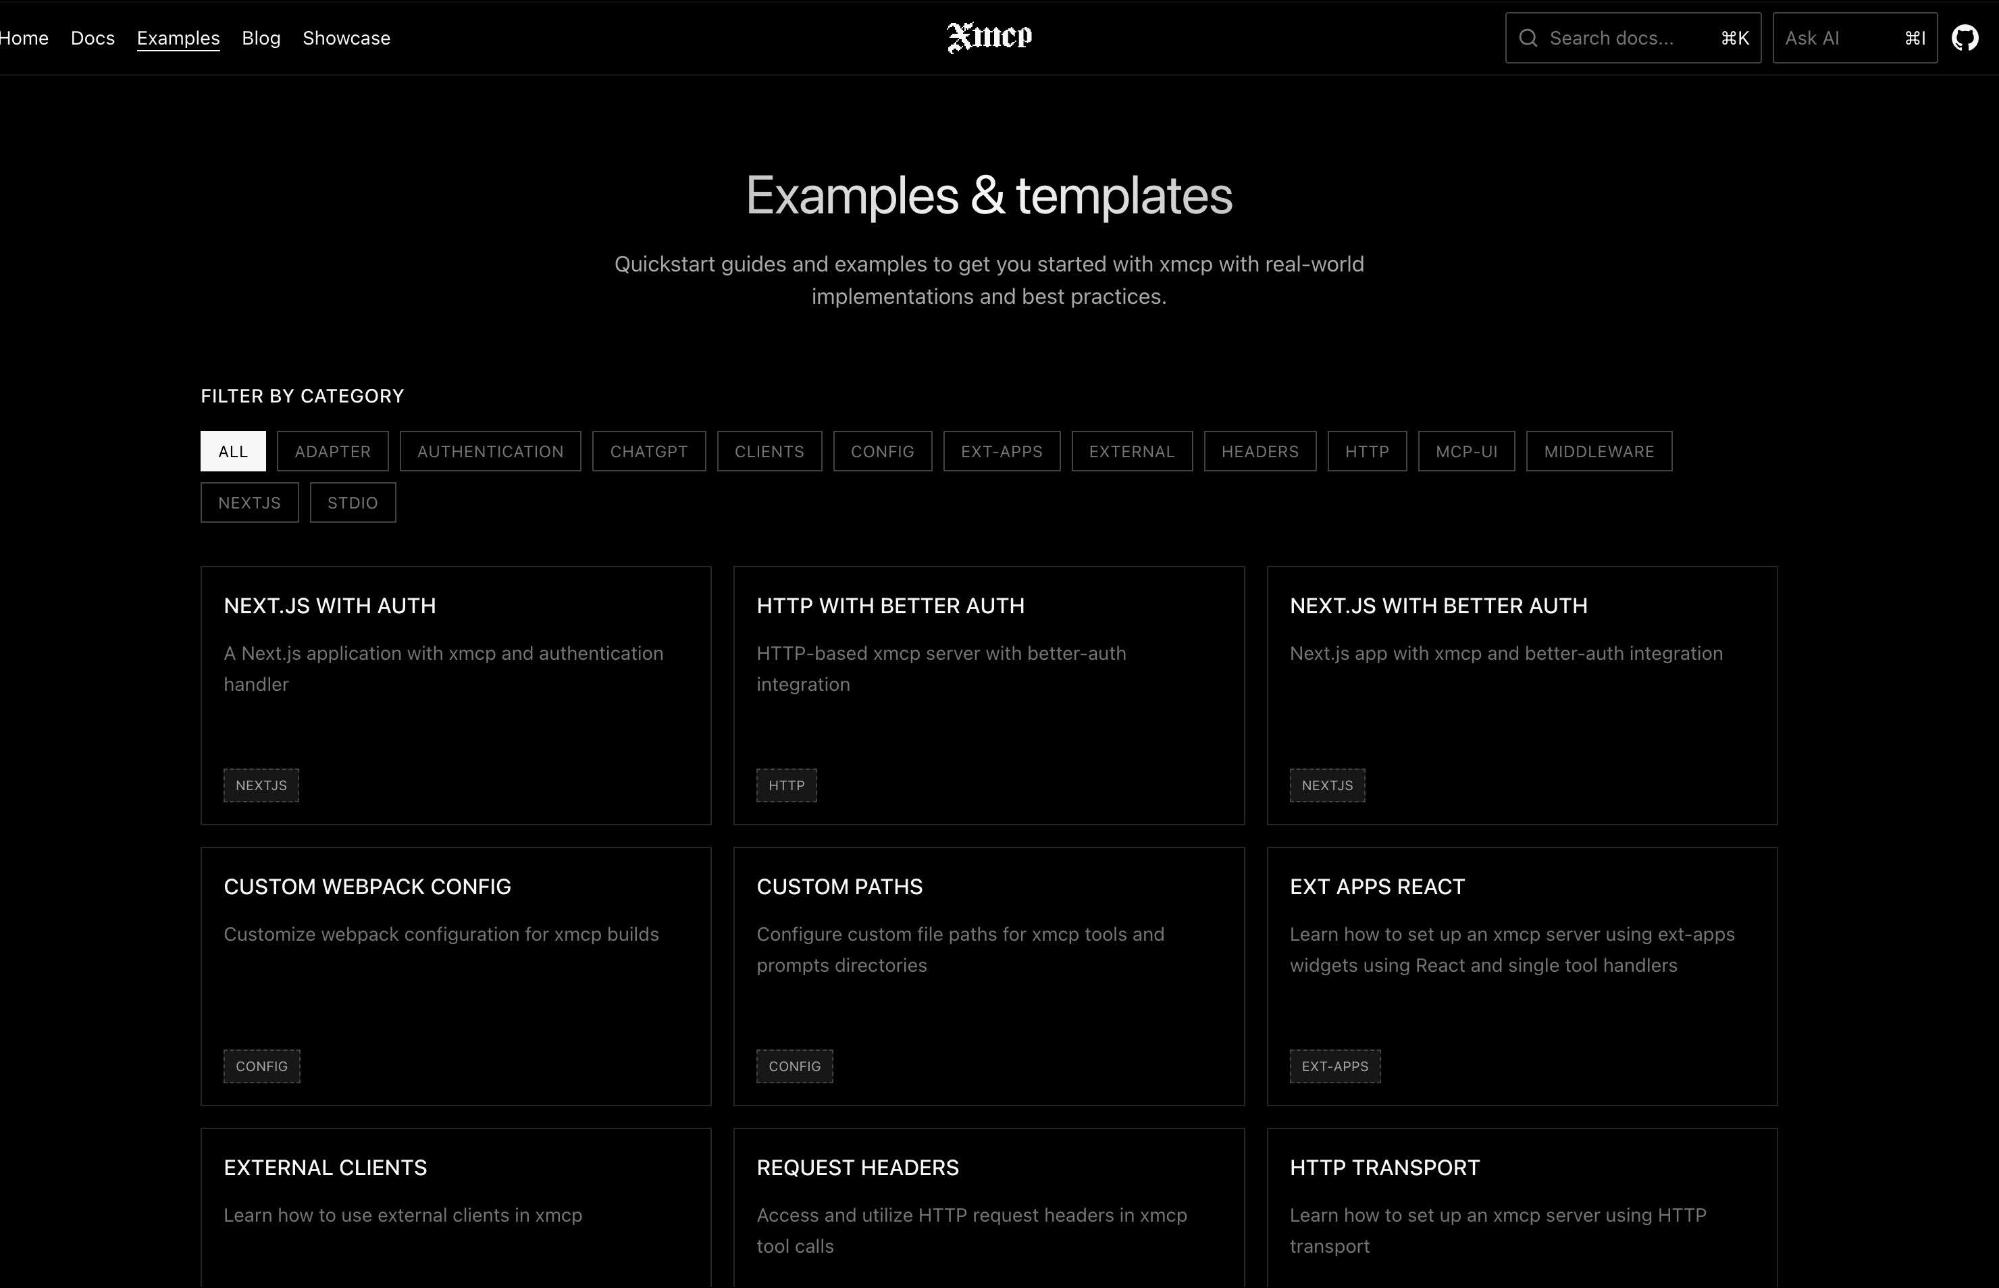Viewport: 1999px width, 1288px height.
Task: Open the Blog nav link
Action: [x=261, y=38]
